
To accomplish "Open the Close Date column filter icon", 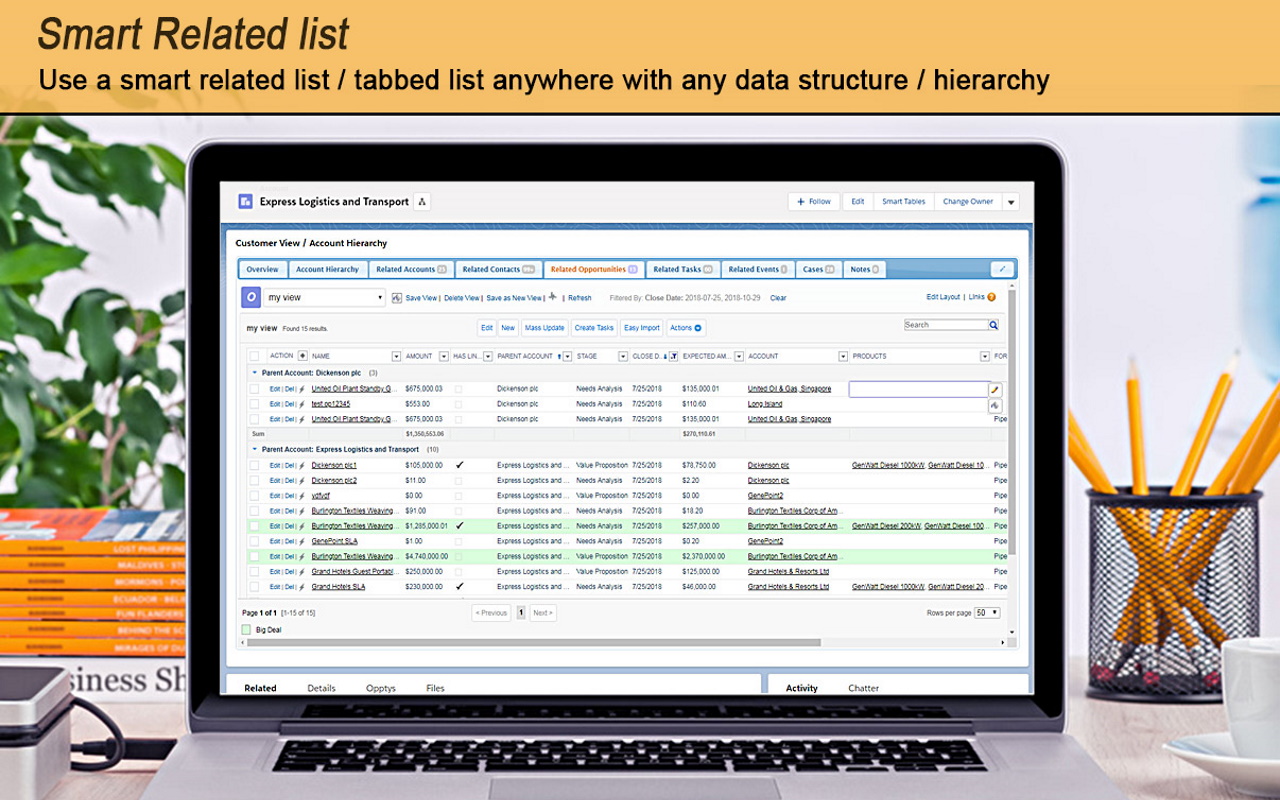I will pos(673,356).
